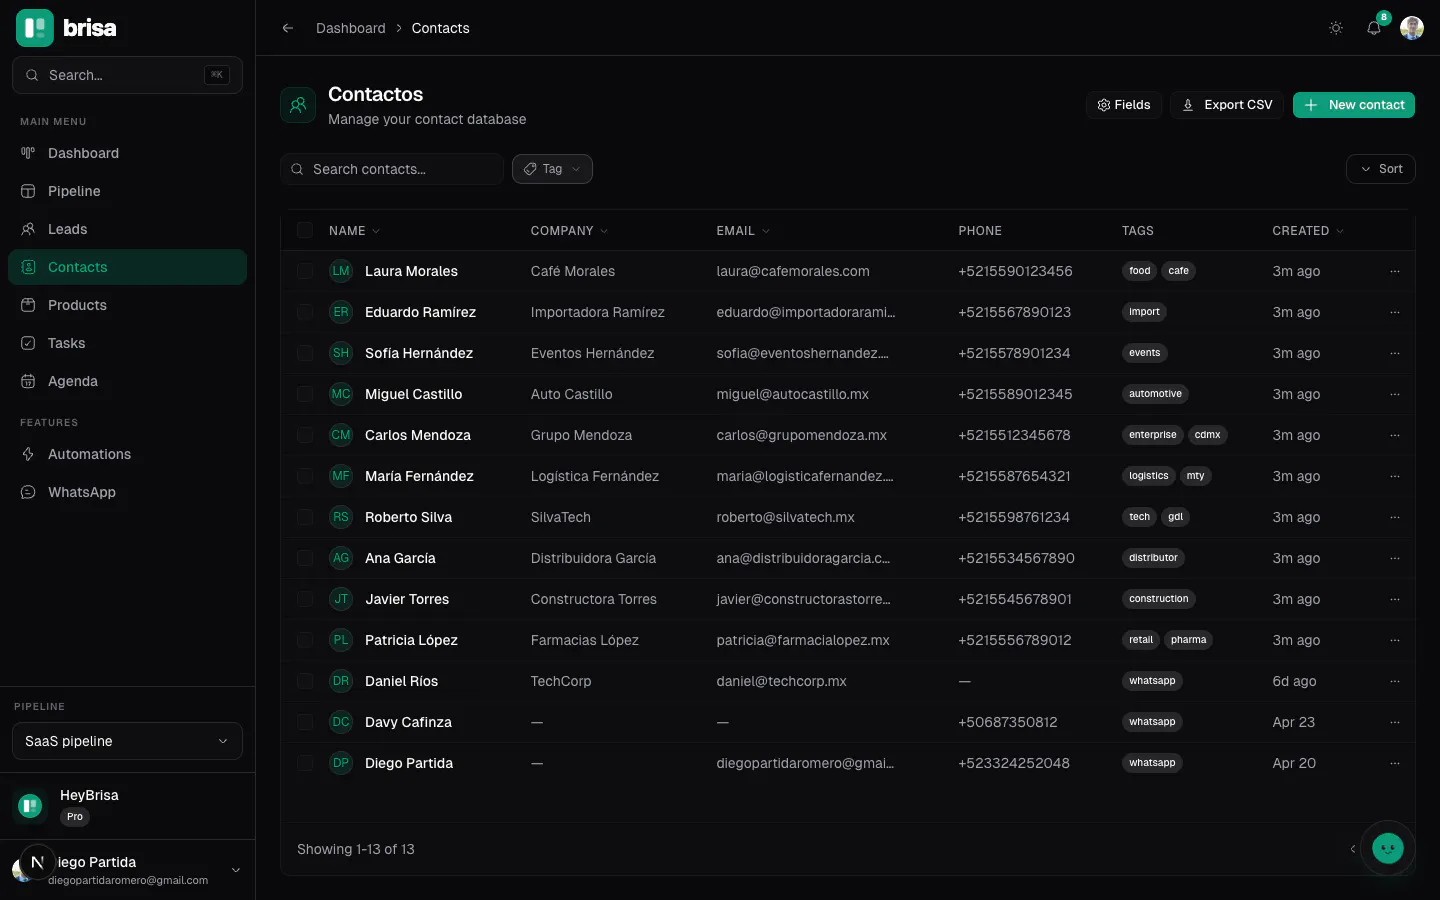Click the 'automotive' tag on Miguel Castillo
This screenshot has width=1440, height=900.
click(x=1155, y=394)
